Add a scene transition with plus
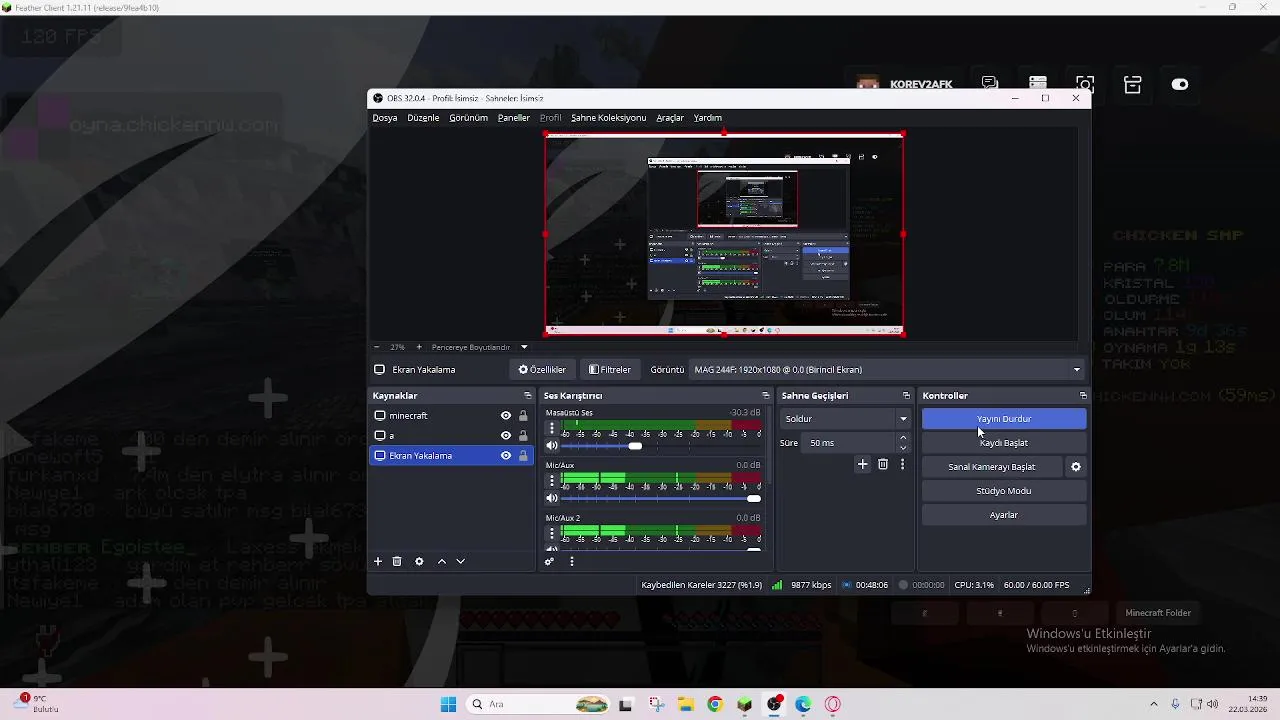 coord(863,464)
